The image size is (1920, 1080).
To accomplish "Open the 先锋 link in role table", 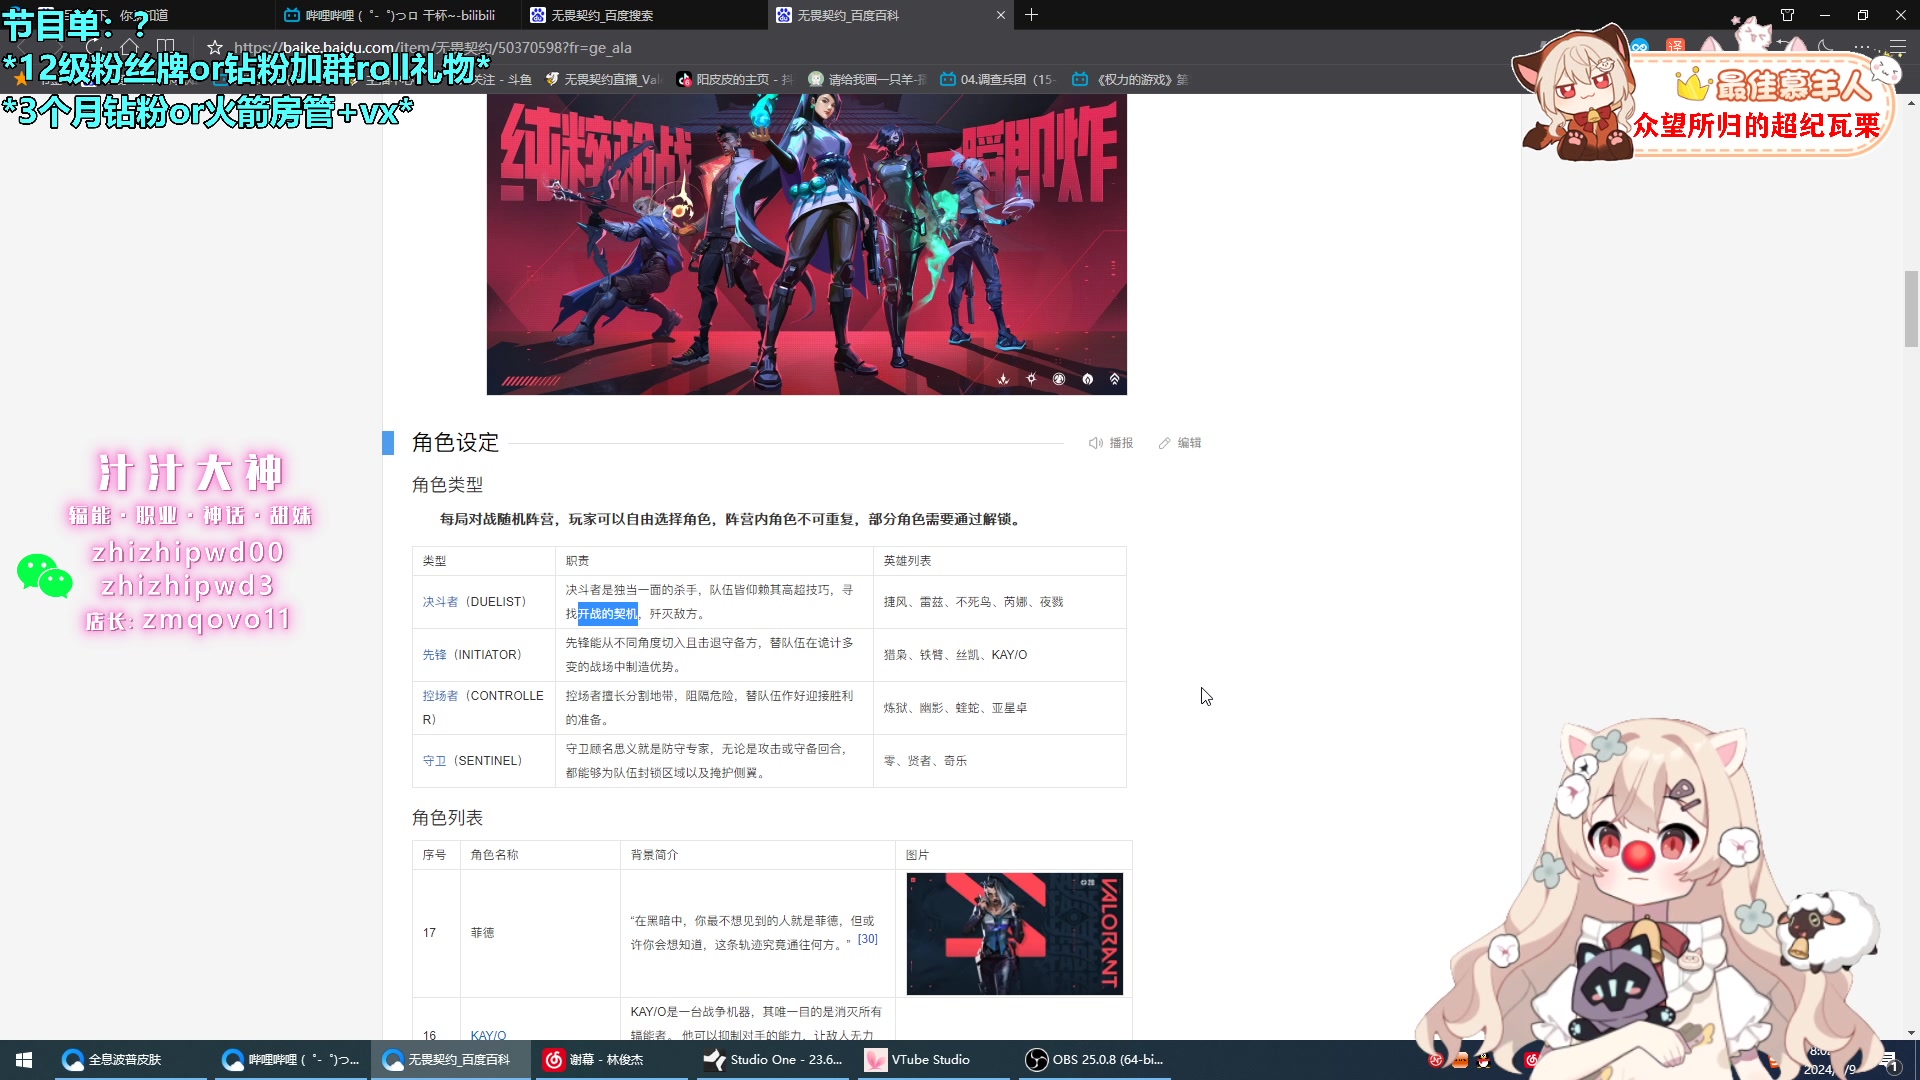I will point(434,655).
